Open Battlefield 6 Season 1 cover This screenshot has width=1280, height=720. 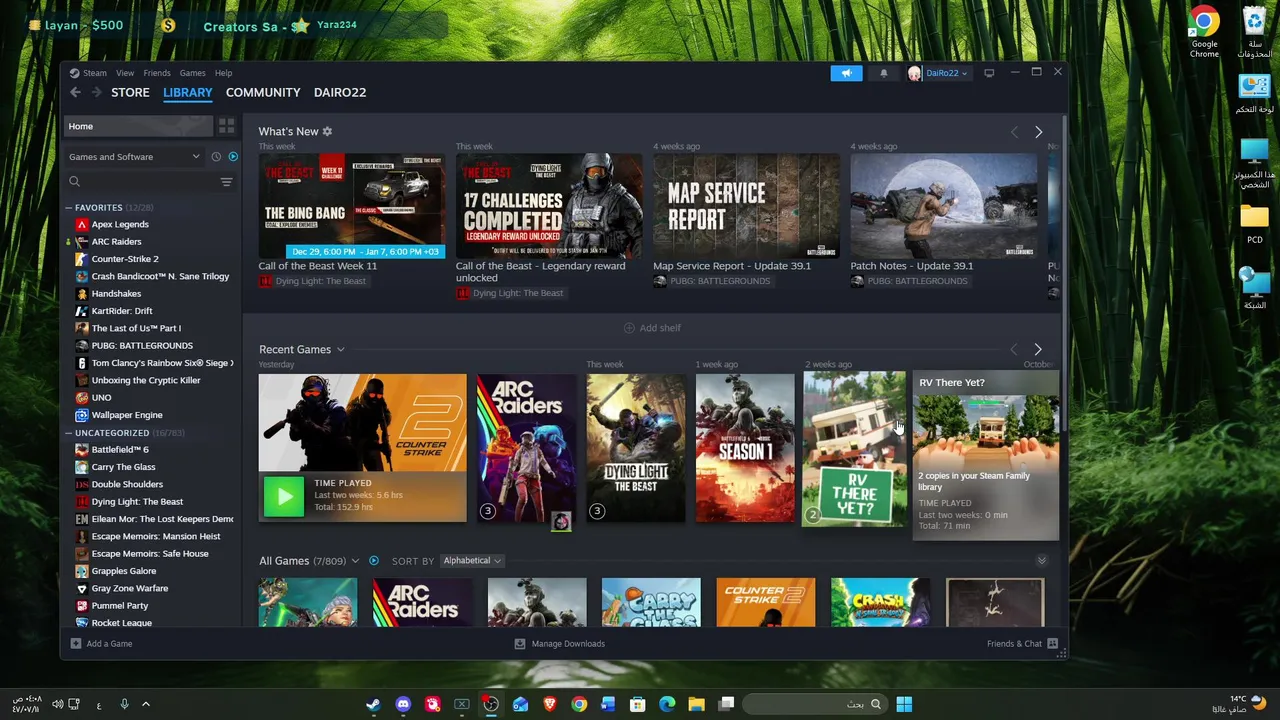745,448
